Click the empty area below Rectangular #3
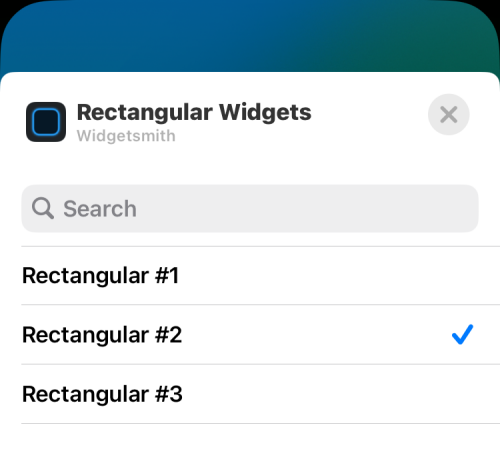The height and width of the screenshot is (456, 500). pyautogui.click(x=250, y=440)
